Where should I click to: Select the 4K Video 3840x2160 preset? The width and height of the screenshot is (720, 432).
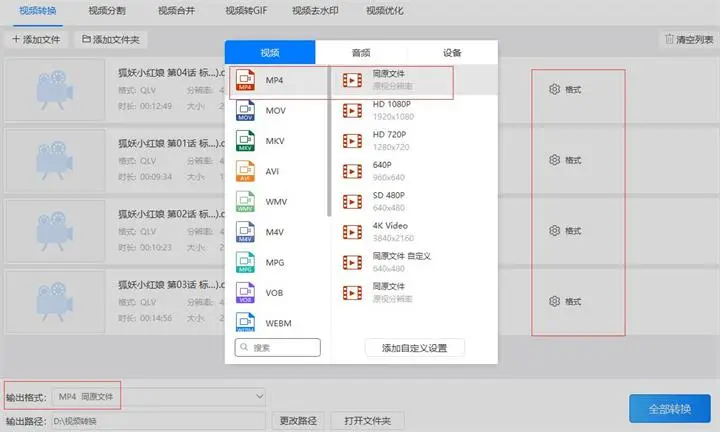[x=414, y=232]
